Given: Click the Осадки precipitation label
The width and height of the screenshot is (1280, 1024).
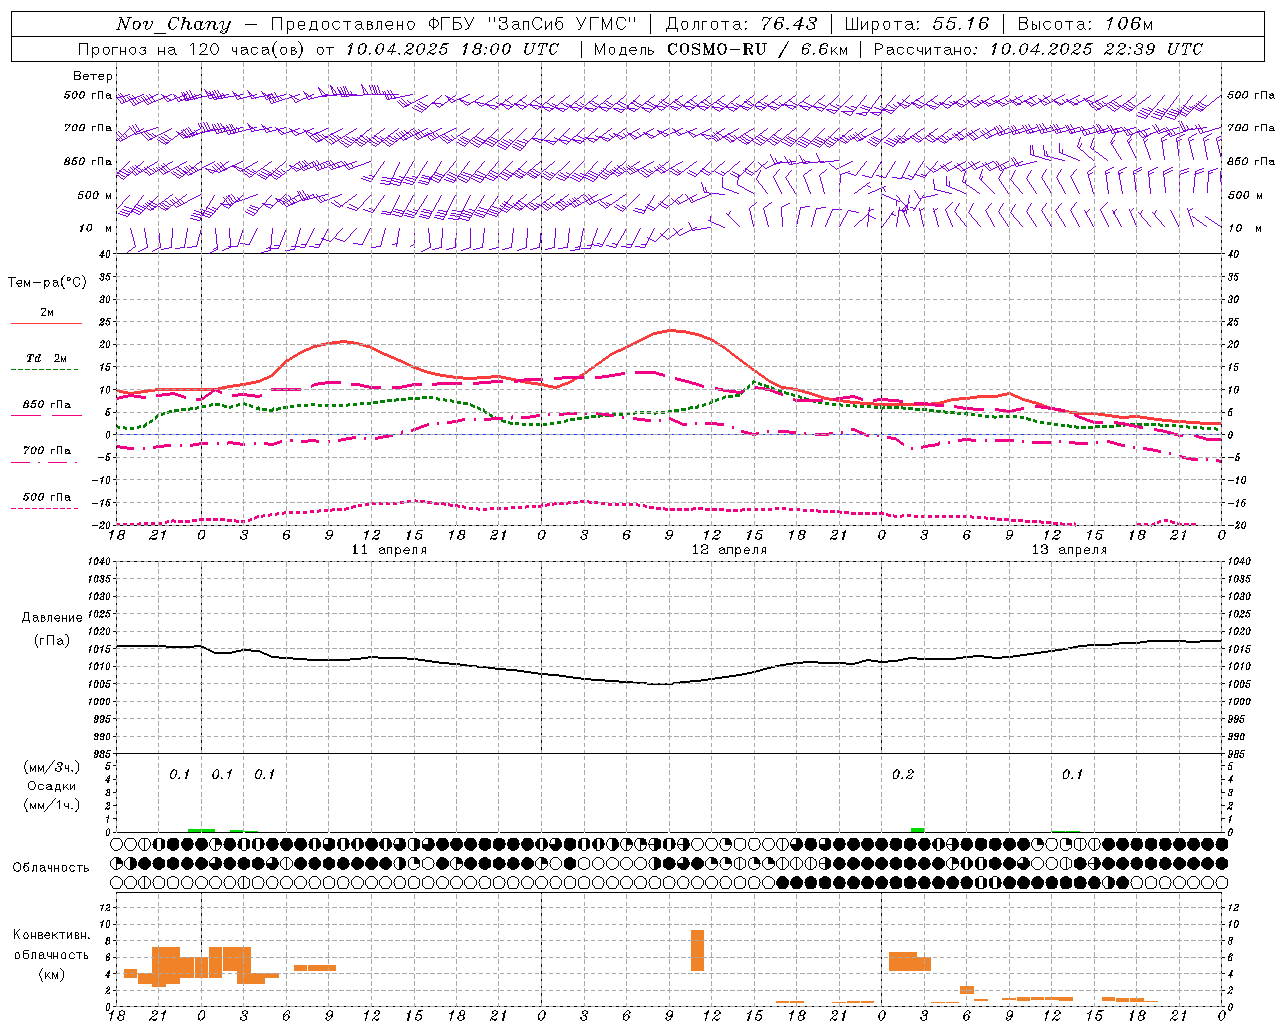Looking at the screenshot, I should [52, 786].
